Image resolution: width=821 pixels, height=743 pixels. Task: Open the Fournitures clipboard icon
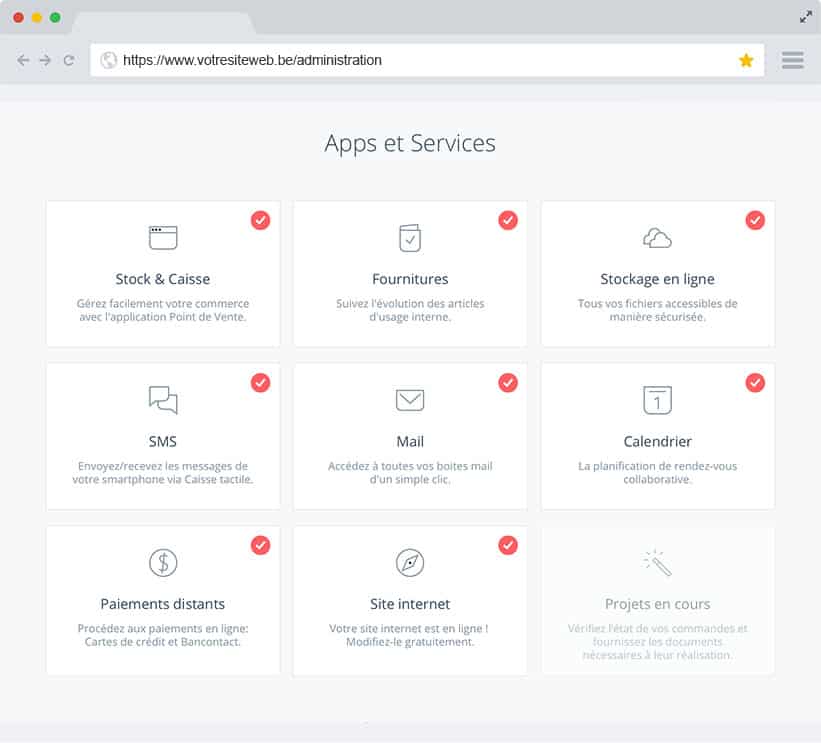(410, 238)
